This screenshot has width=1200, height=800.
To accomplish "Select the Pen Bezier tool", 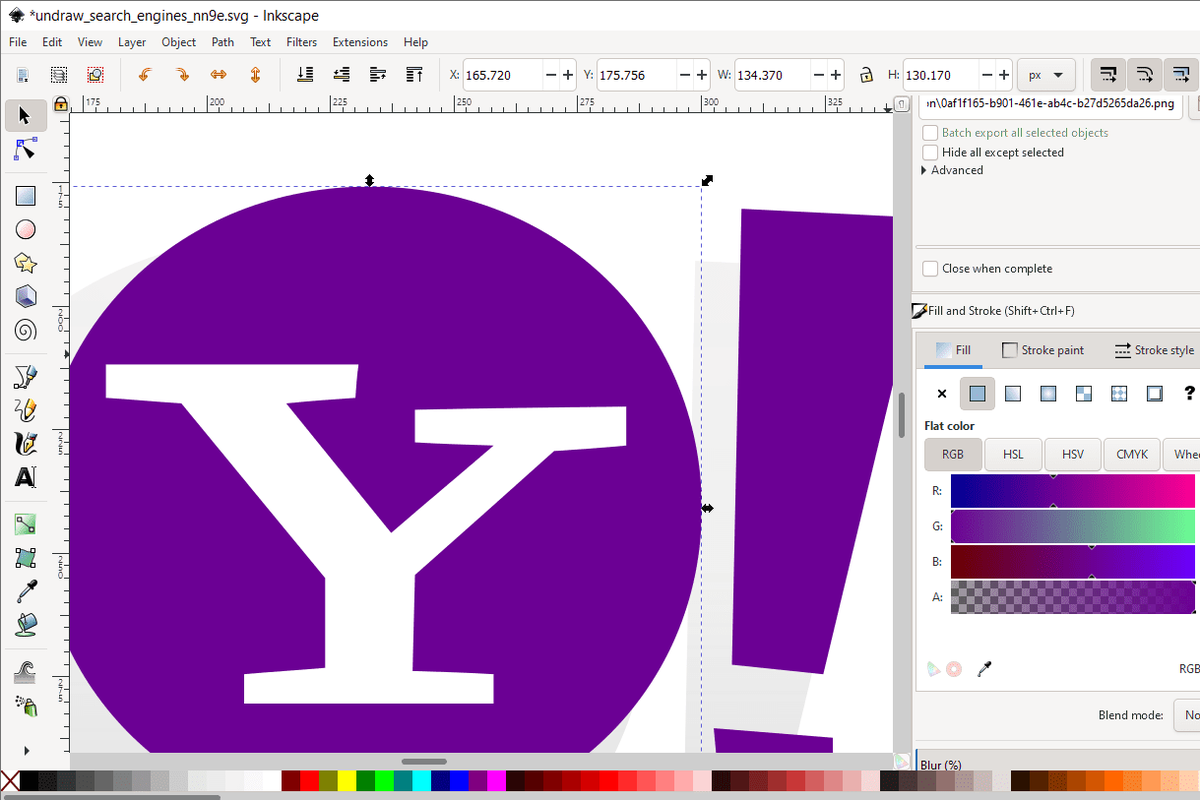I will 26,376.
